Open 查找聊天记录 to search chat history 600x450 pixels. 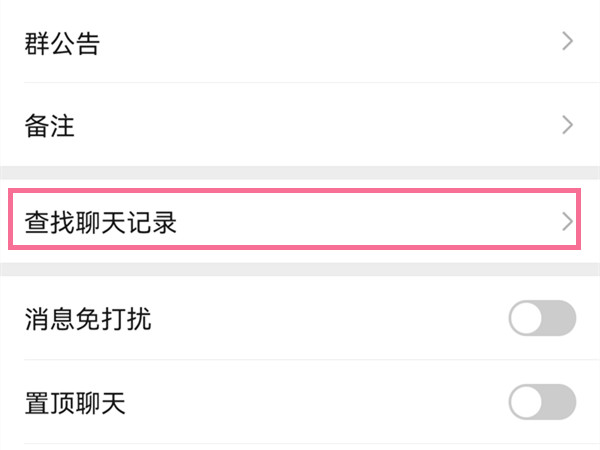point(100,222)
